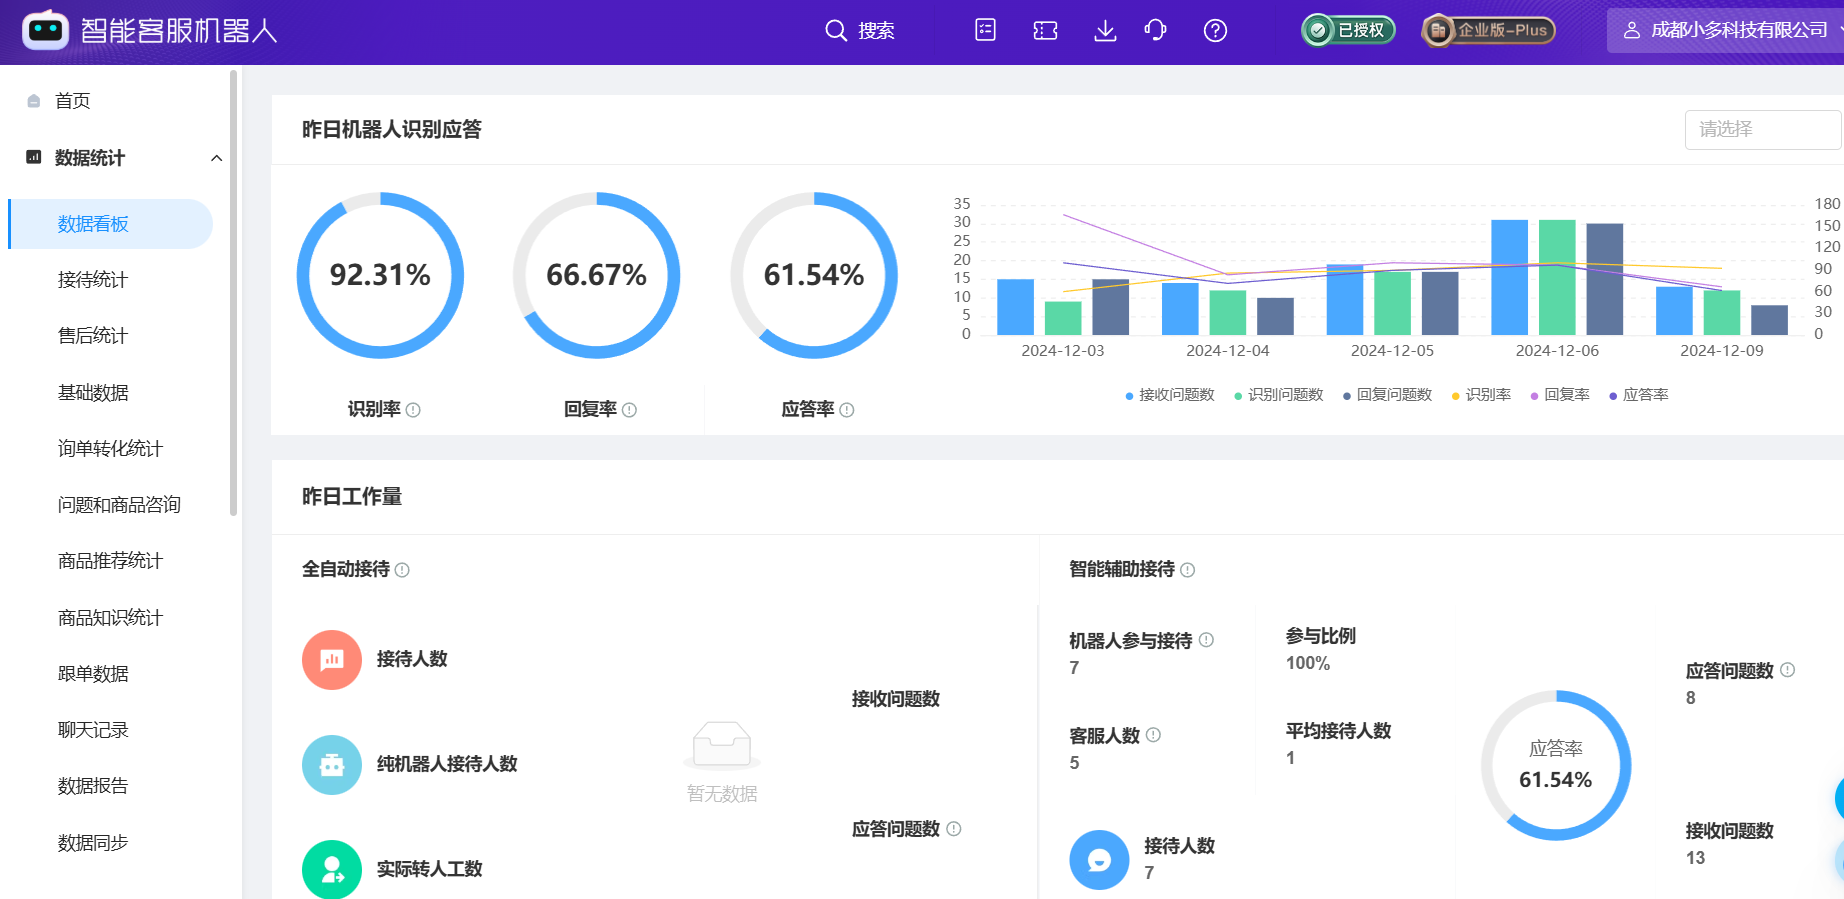Open 跟单数据 in the sidebar
The height and width of the screenshot is (899, 1844).
(x=93, y=674)
